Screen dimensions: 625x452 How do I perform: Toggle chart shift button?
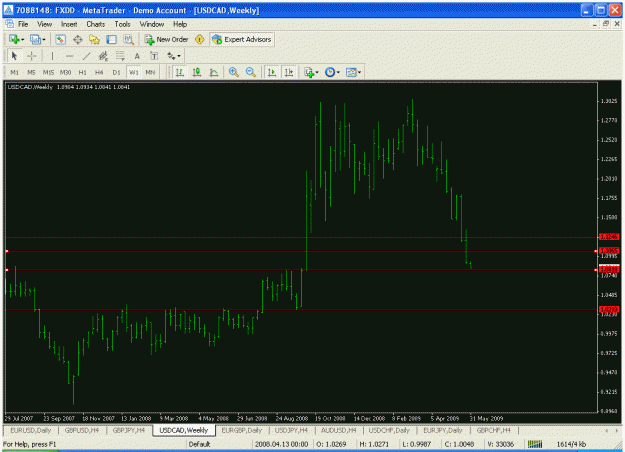pyautogui.click(x=289, y=72)
